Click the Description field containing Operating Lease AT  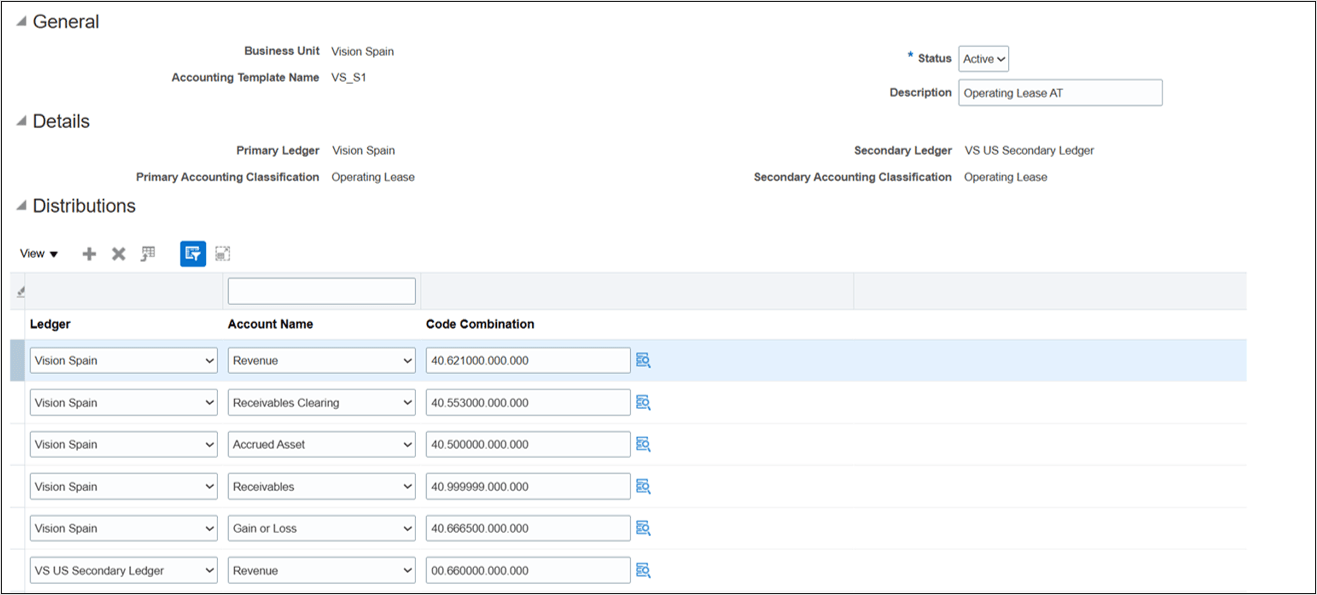point(1059,92)
